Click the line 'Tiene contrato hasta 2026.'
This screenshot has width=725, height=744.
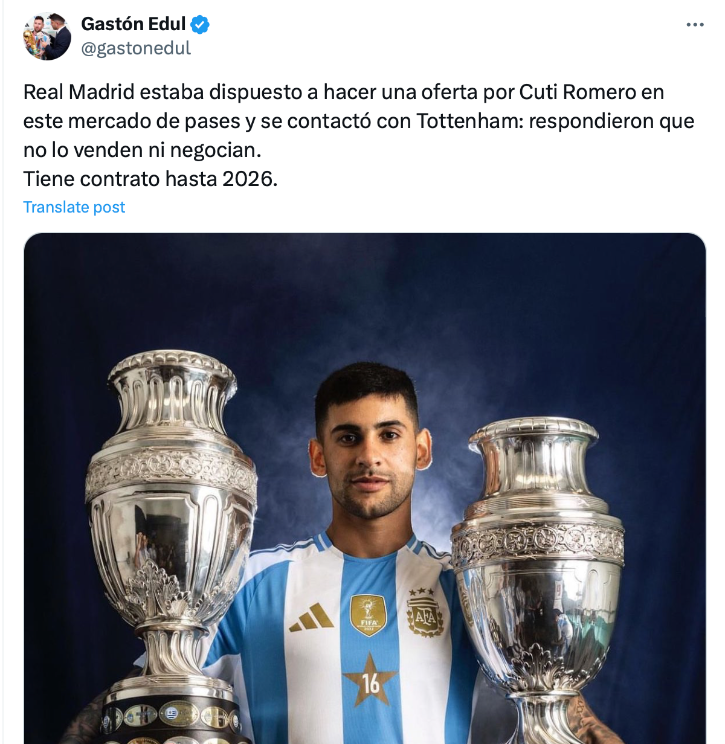(x=150, y=179)
